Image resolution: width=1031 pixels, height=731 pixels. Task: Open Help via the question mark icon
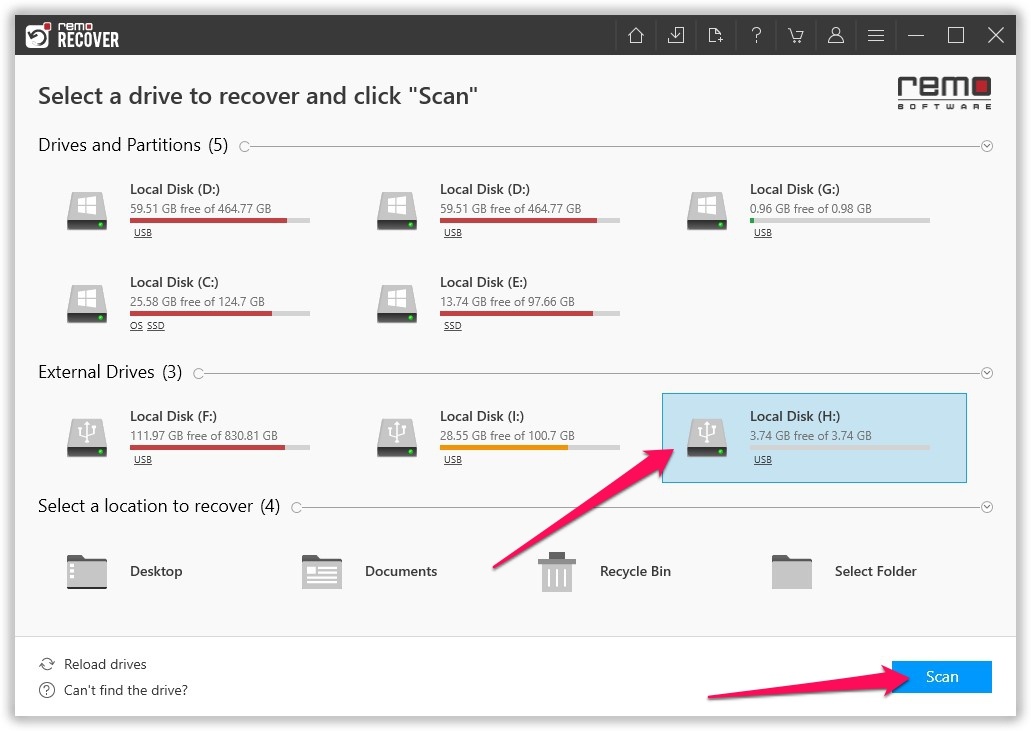[x=756, y=35]
